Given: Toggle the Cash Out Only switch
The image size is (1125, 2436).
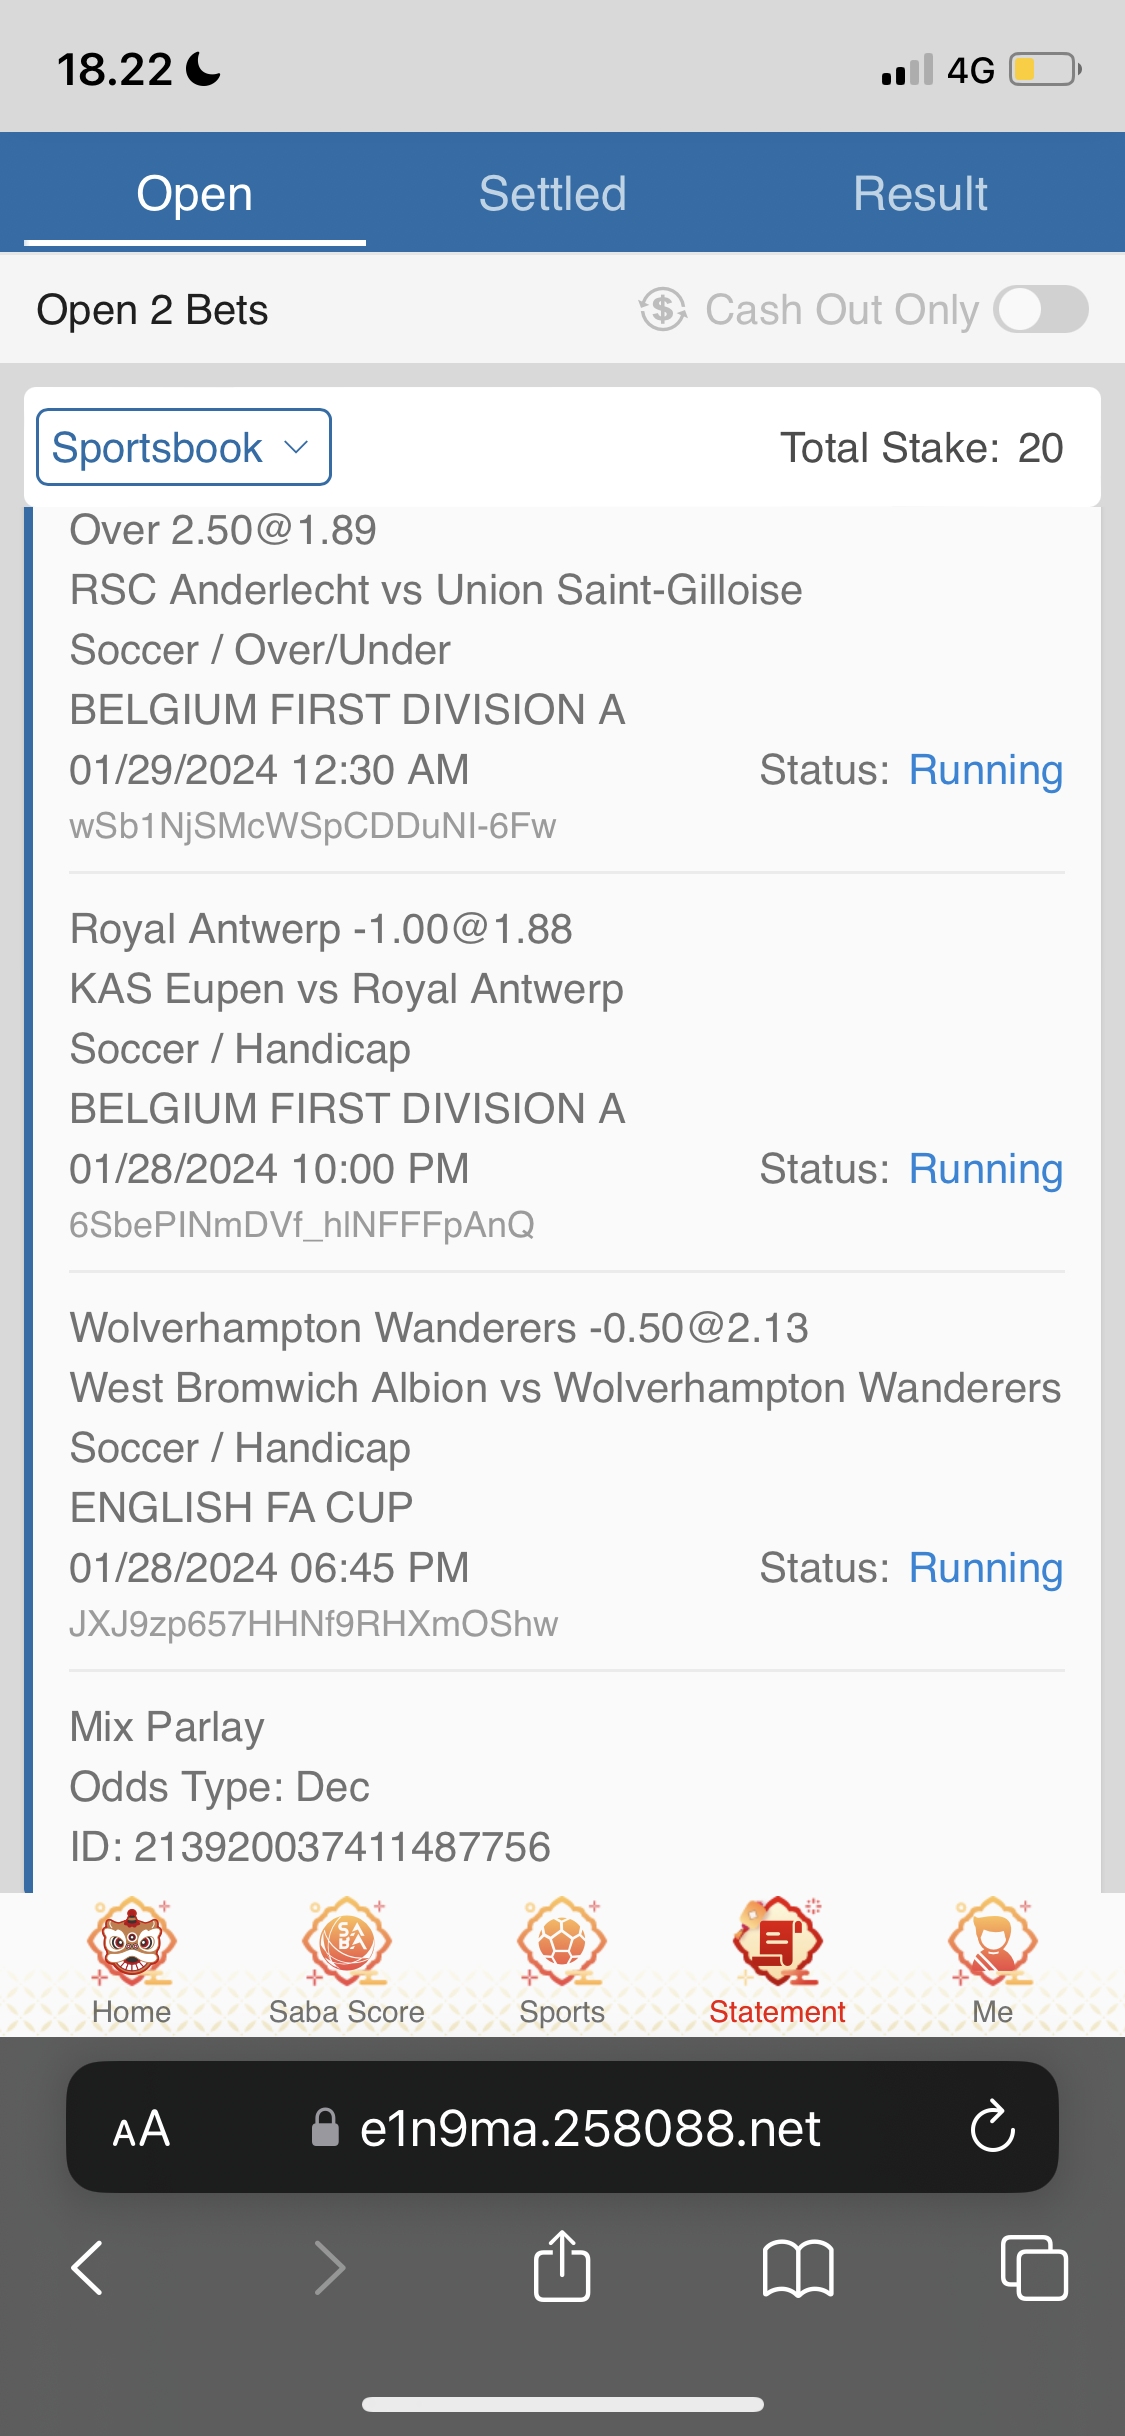Looking at the screenshot, I should [x=1040, y=309].
